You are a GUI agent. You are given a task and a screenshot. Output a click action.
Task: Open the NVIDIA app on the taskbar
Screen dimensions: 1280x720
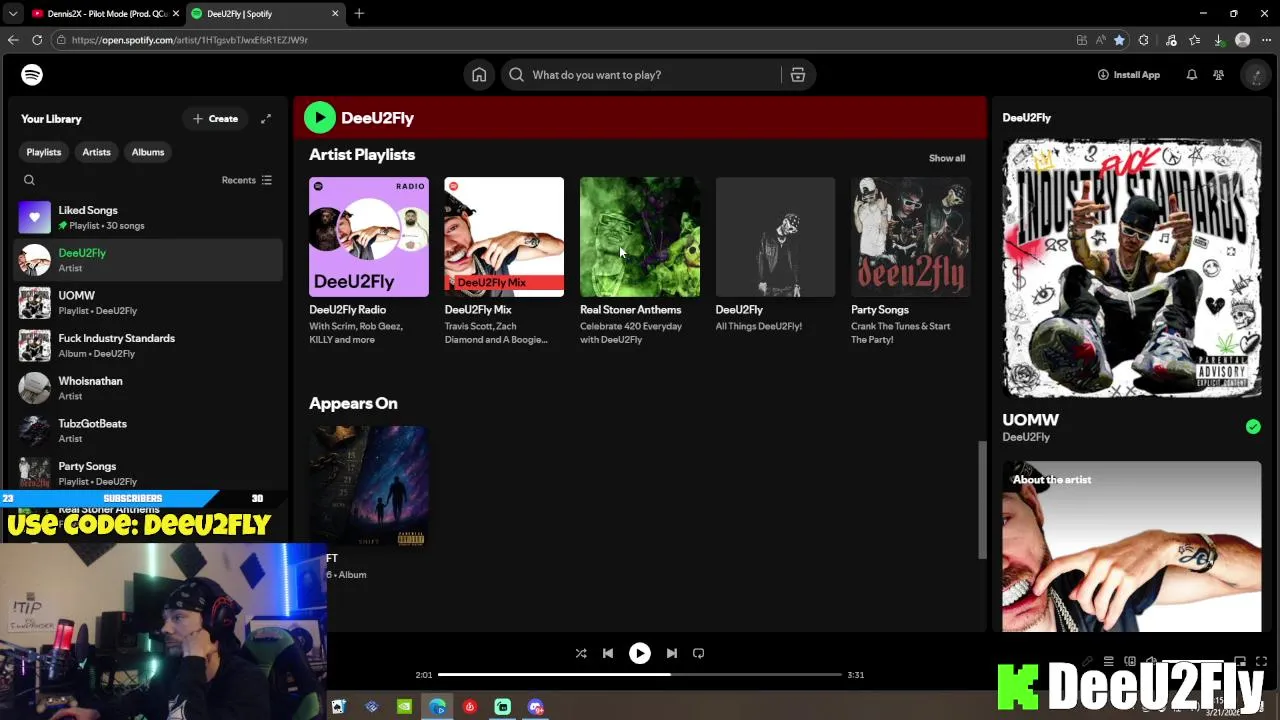coord(404,707)
